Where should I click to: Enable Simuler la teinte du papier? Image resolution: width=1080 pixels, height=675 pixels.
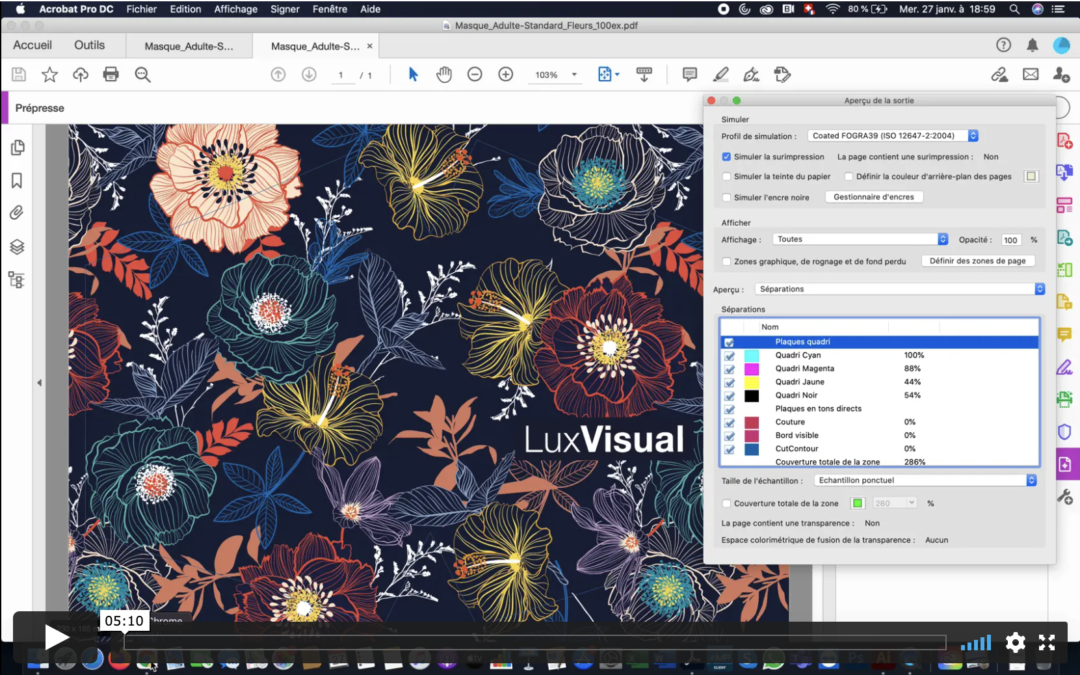pos(727,177)
